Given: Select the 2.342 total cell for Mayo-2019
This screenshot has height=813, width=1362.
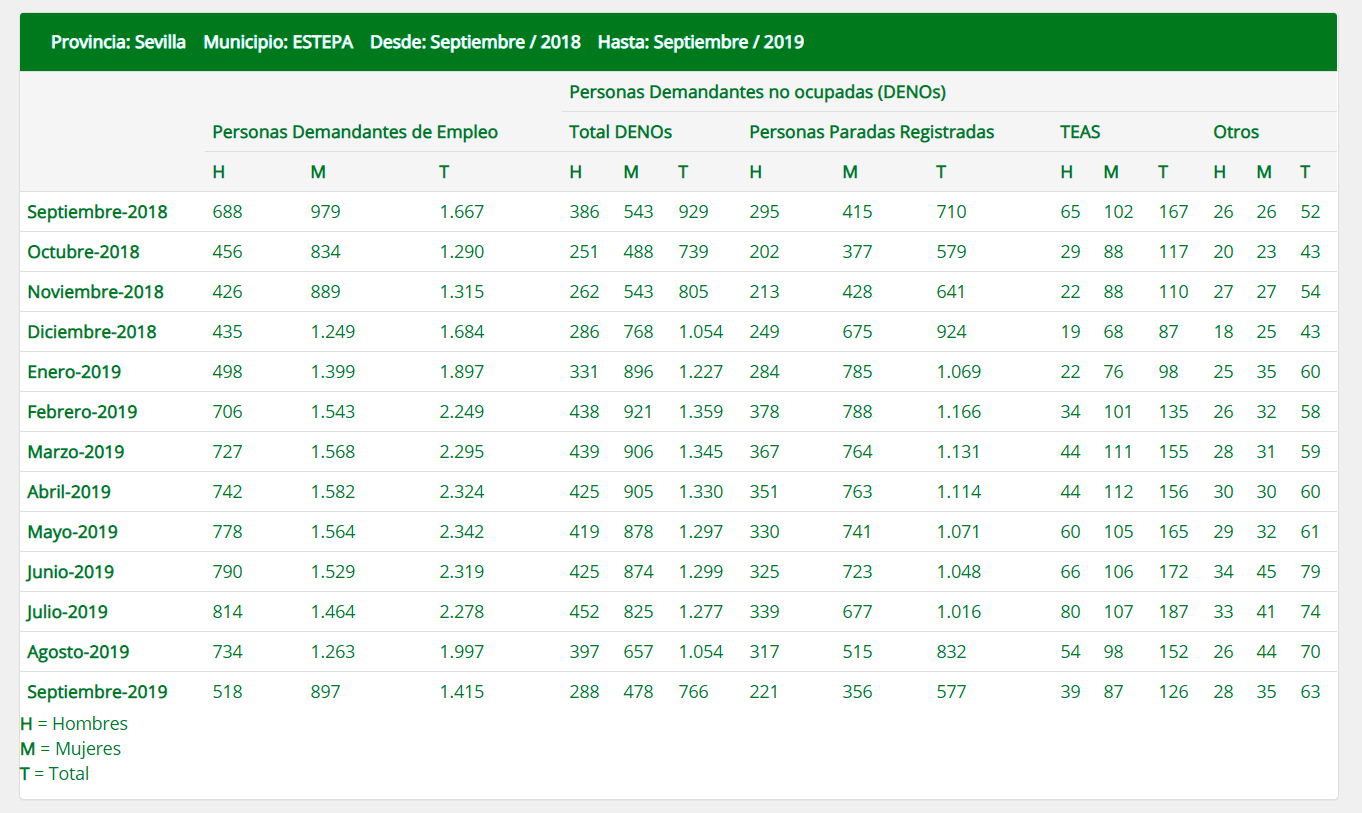Looking at the screenshot, I should [x=461, y=532].
